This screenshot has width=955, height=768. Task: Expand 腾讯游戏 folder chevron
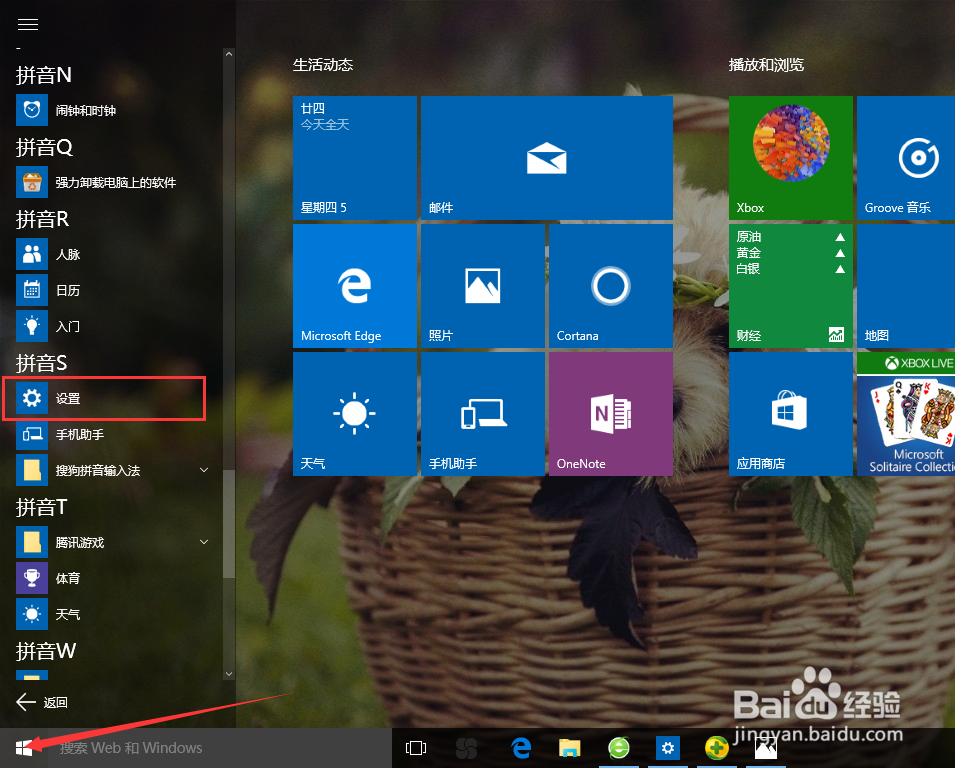[204, 542]
